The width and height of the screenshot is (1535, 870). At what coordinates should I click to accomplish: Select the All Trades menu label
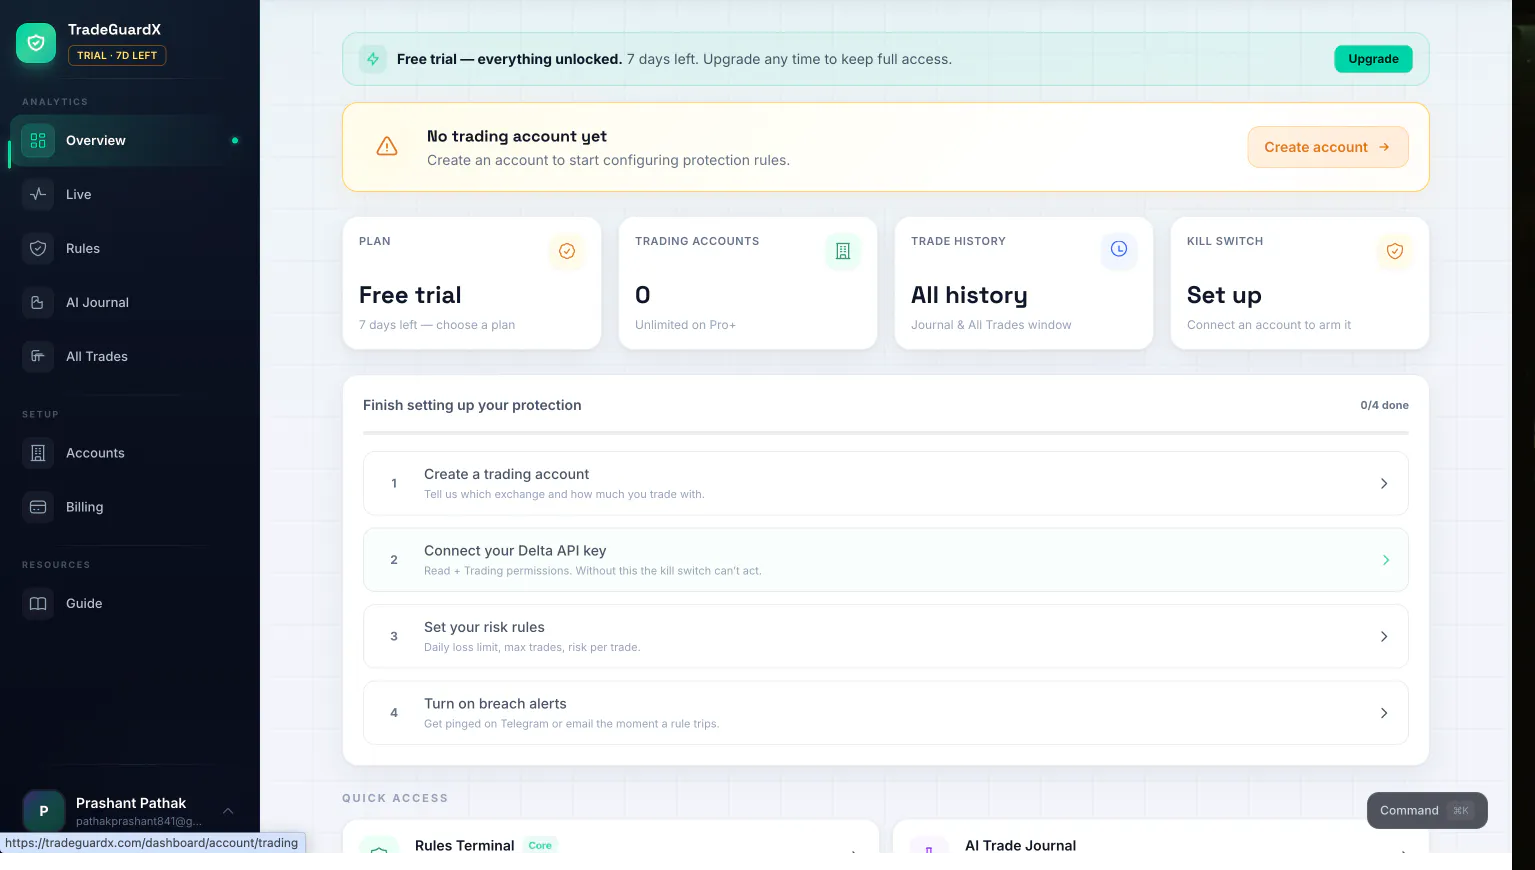[97, 357]
